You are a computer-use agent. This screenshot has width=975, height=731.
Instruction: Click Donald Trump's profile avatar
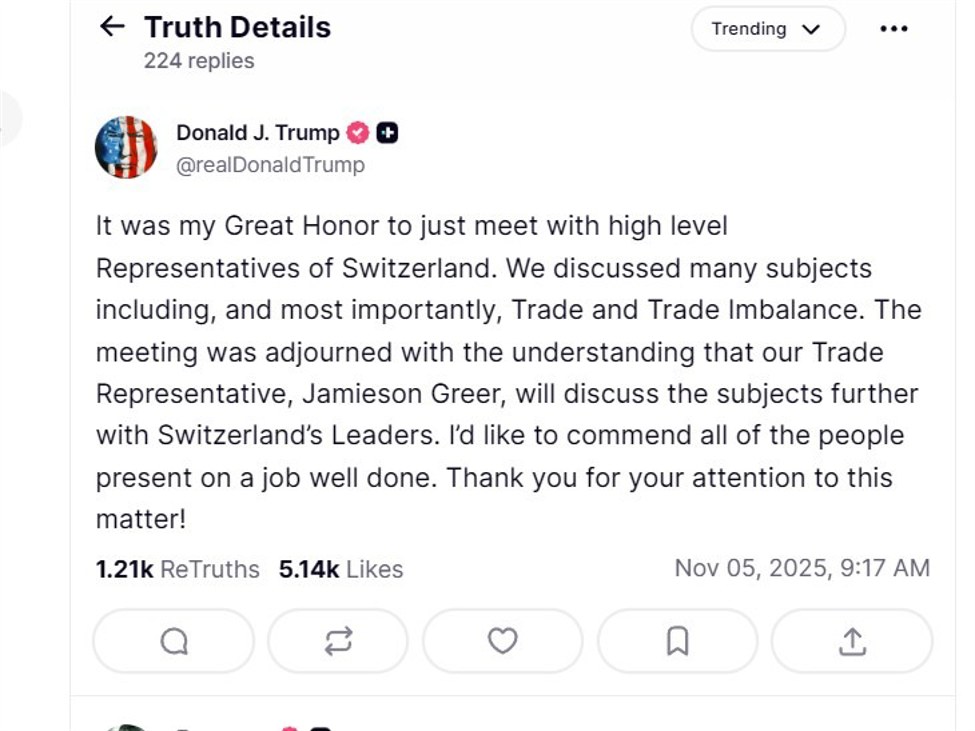tap(126, 146)
